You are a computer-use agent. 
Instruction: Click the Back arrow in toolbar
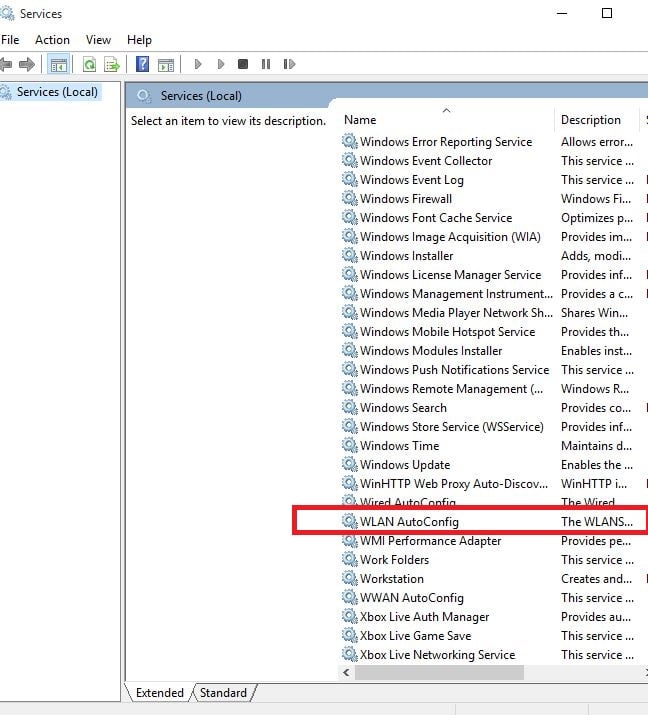[6, 64]
